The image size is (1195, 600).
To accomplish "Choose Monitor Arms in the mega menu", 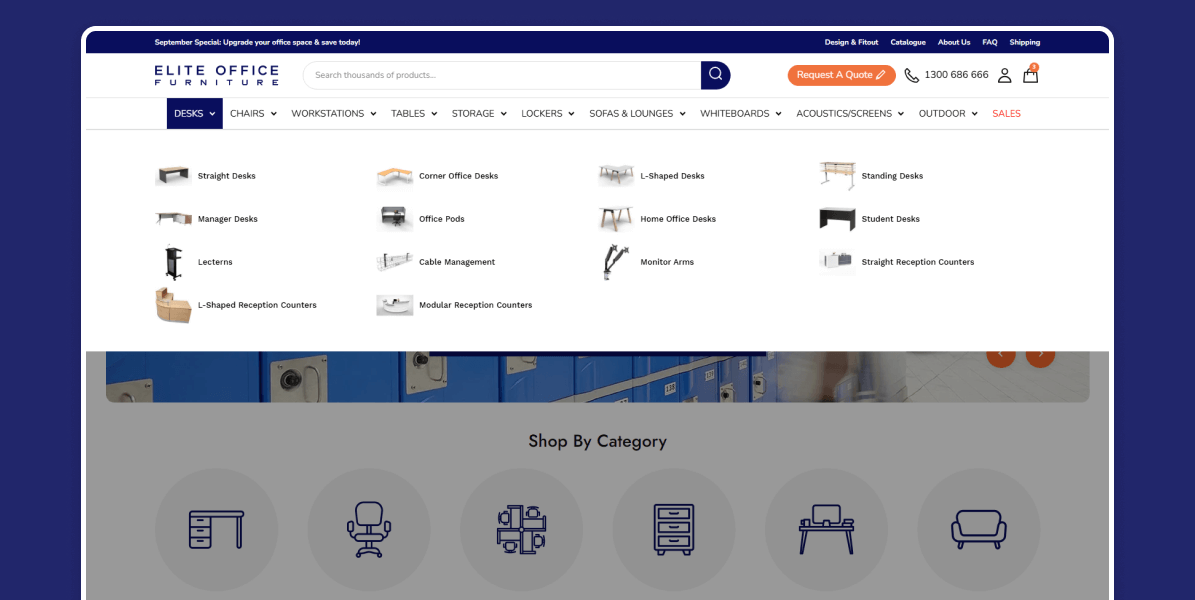I will click(x=666, y=262).
